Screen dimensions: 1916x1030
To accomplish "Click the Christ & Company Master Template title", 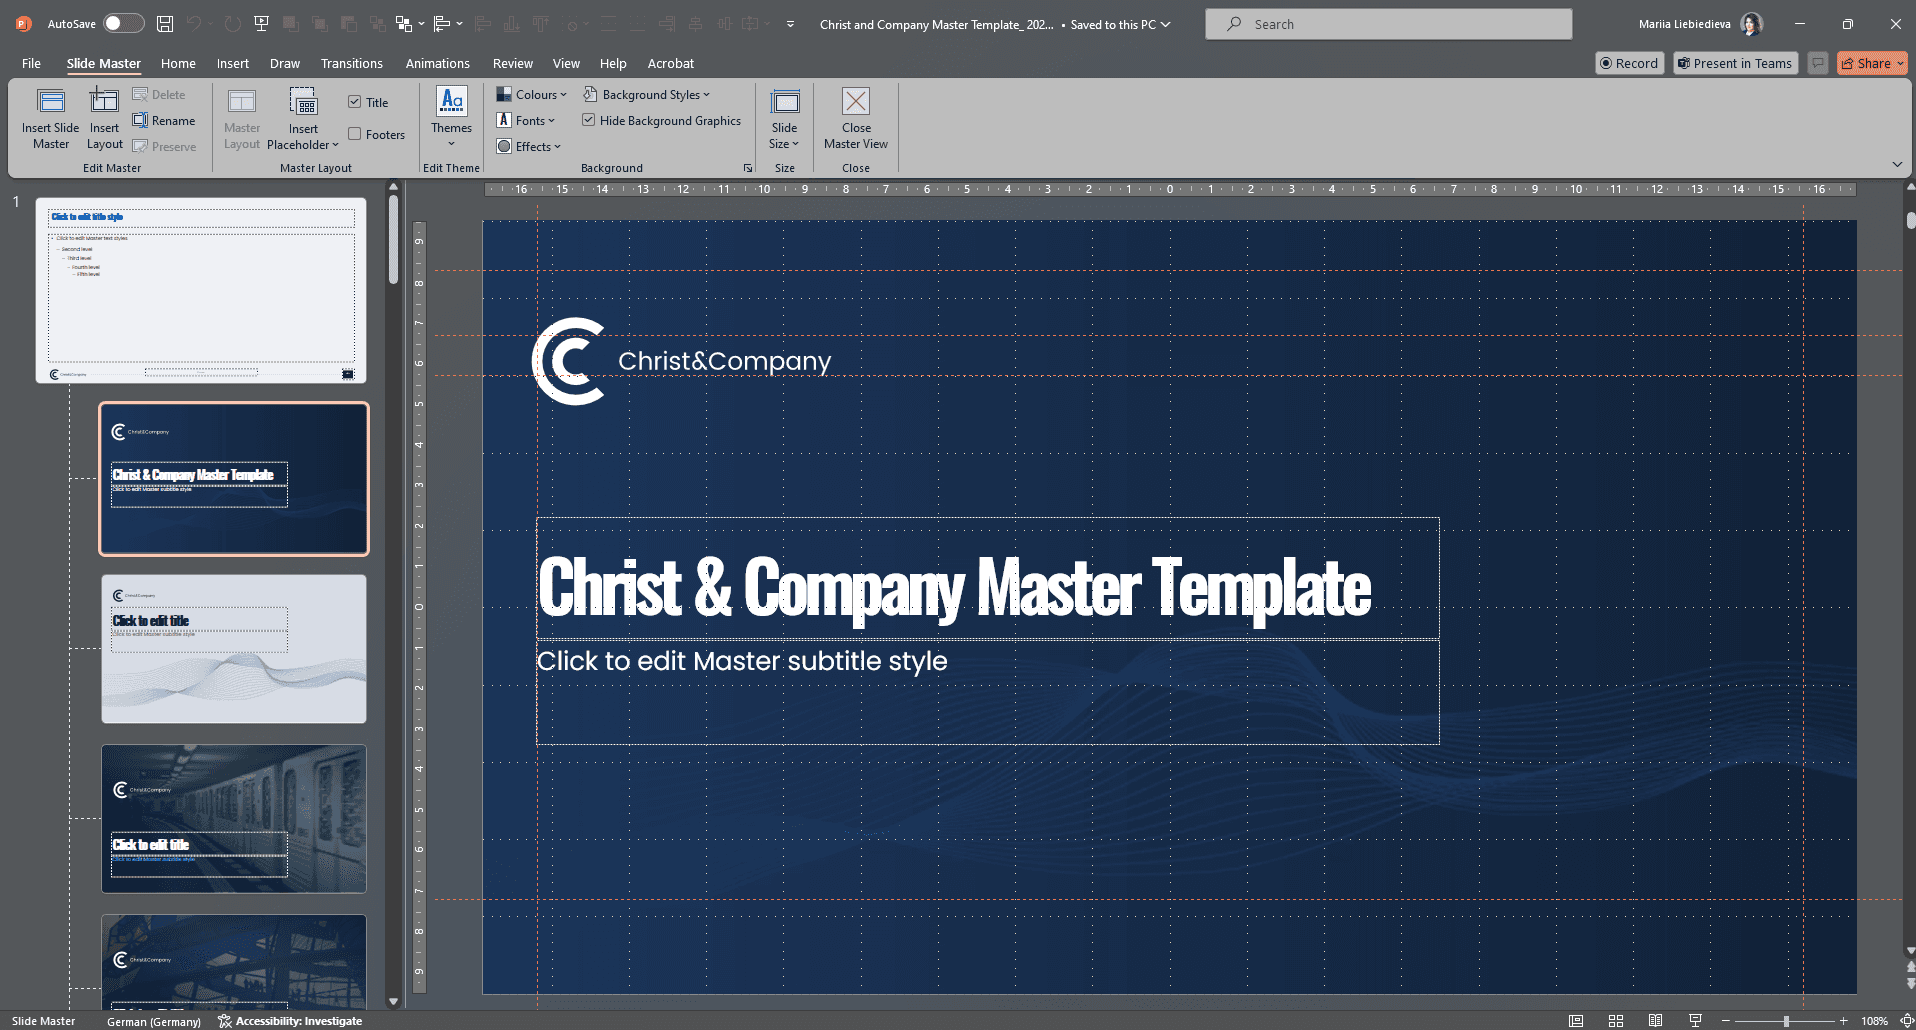I will [954, 586].
